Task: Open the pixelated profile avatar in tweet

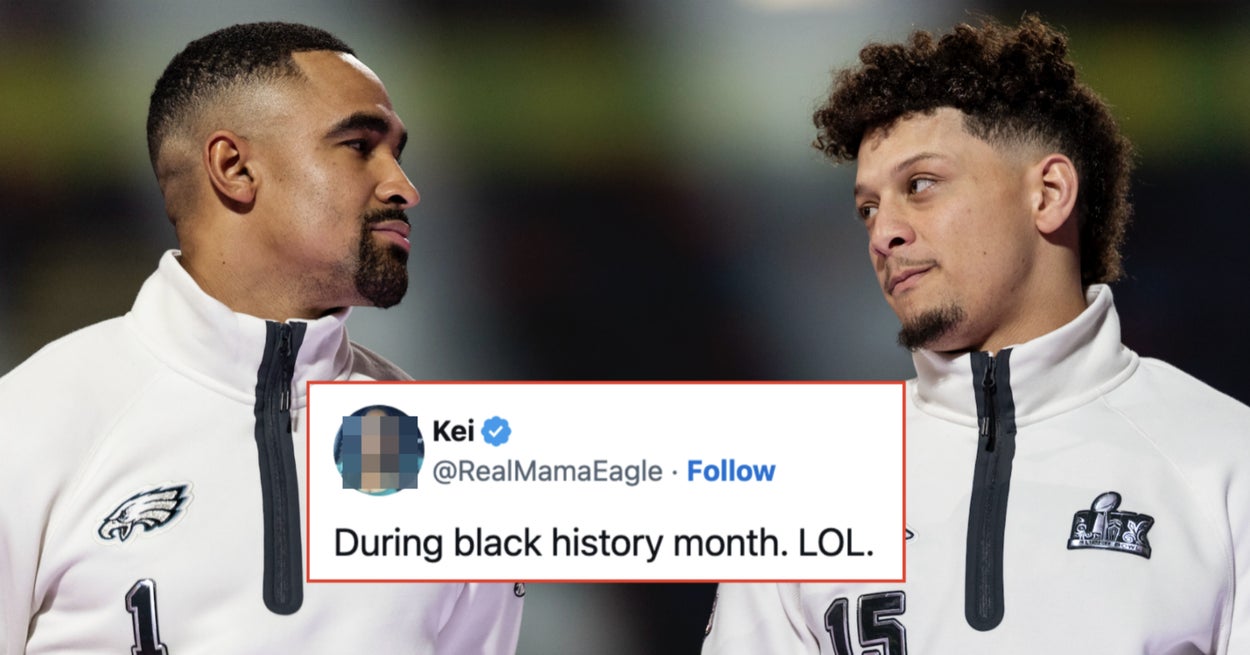Action: 378,450
